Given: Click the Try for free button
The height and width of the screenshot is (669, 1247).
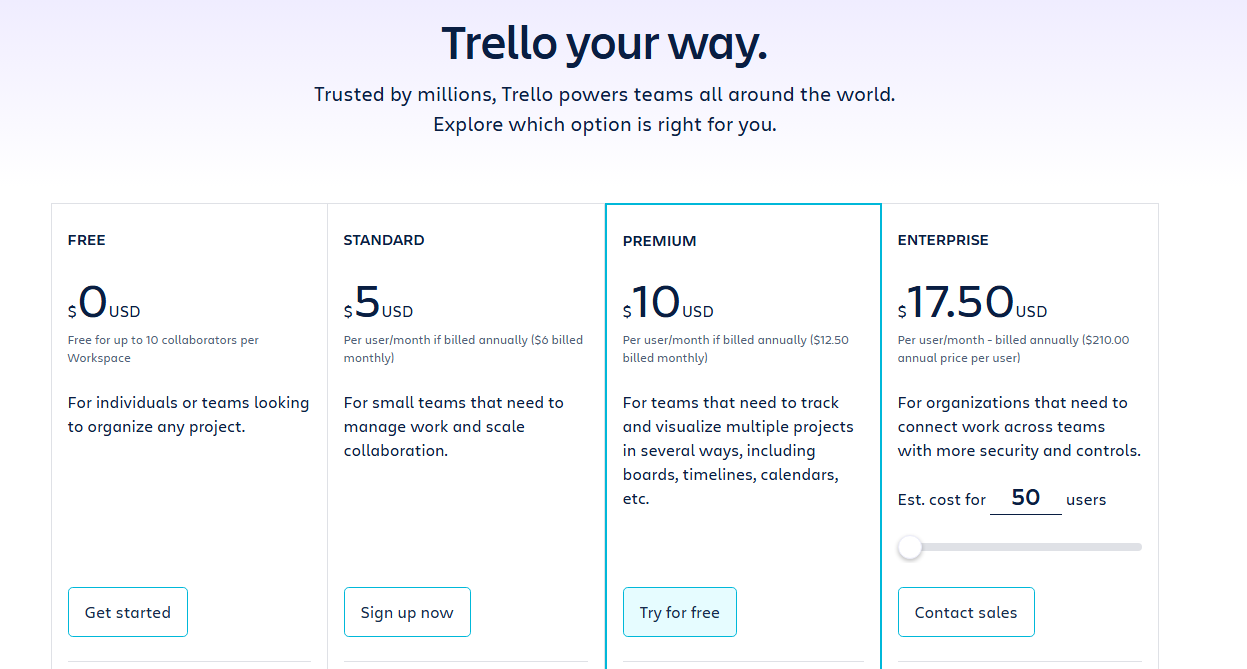Looking at the screenshot, I should [x=680, y=611].
